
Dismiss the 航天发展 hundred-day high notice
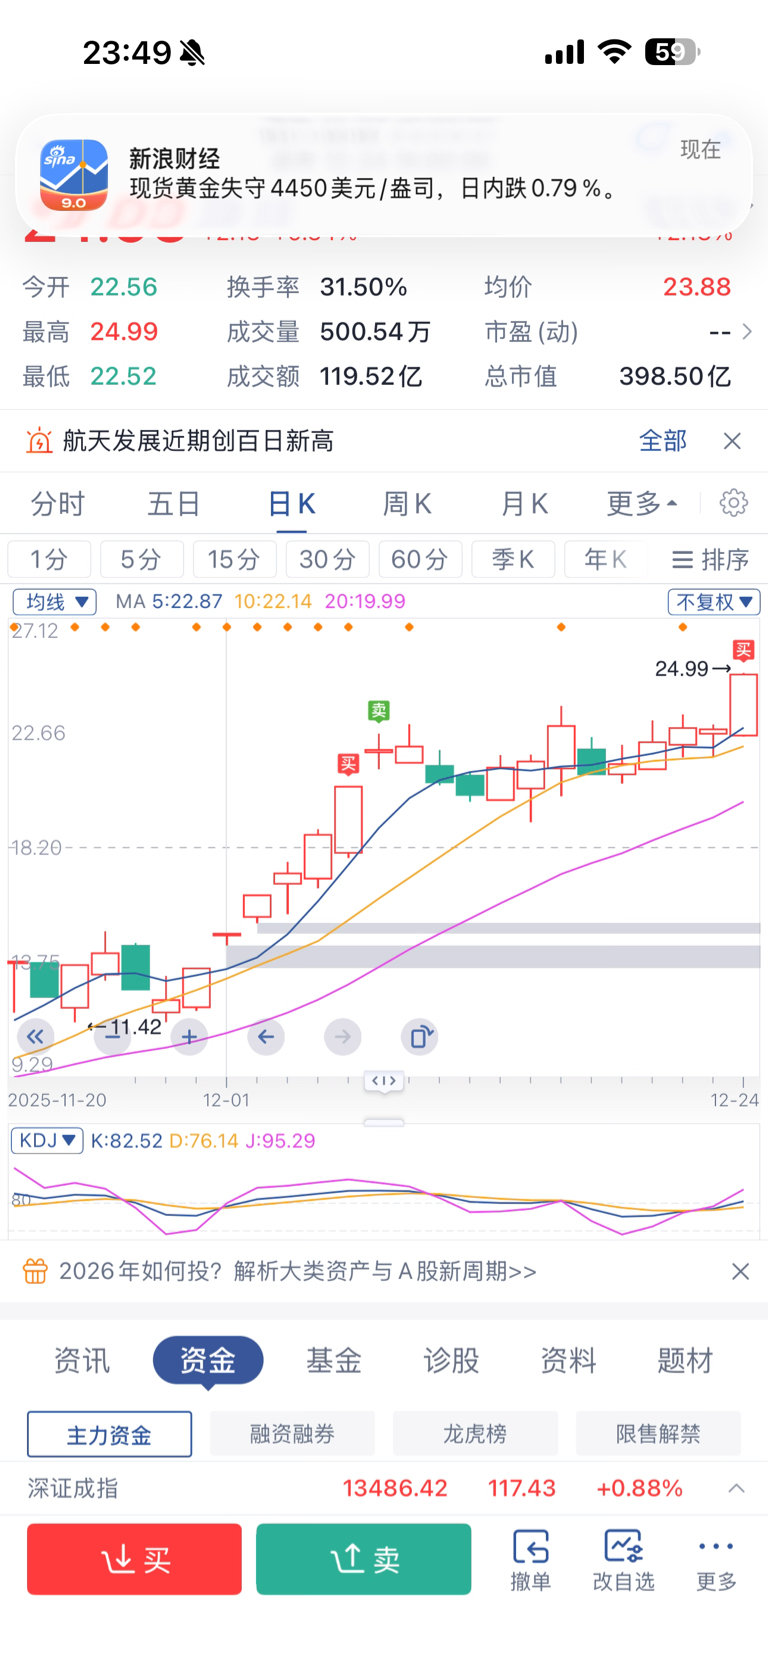pyautogui.click(x=732, y=441)
